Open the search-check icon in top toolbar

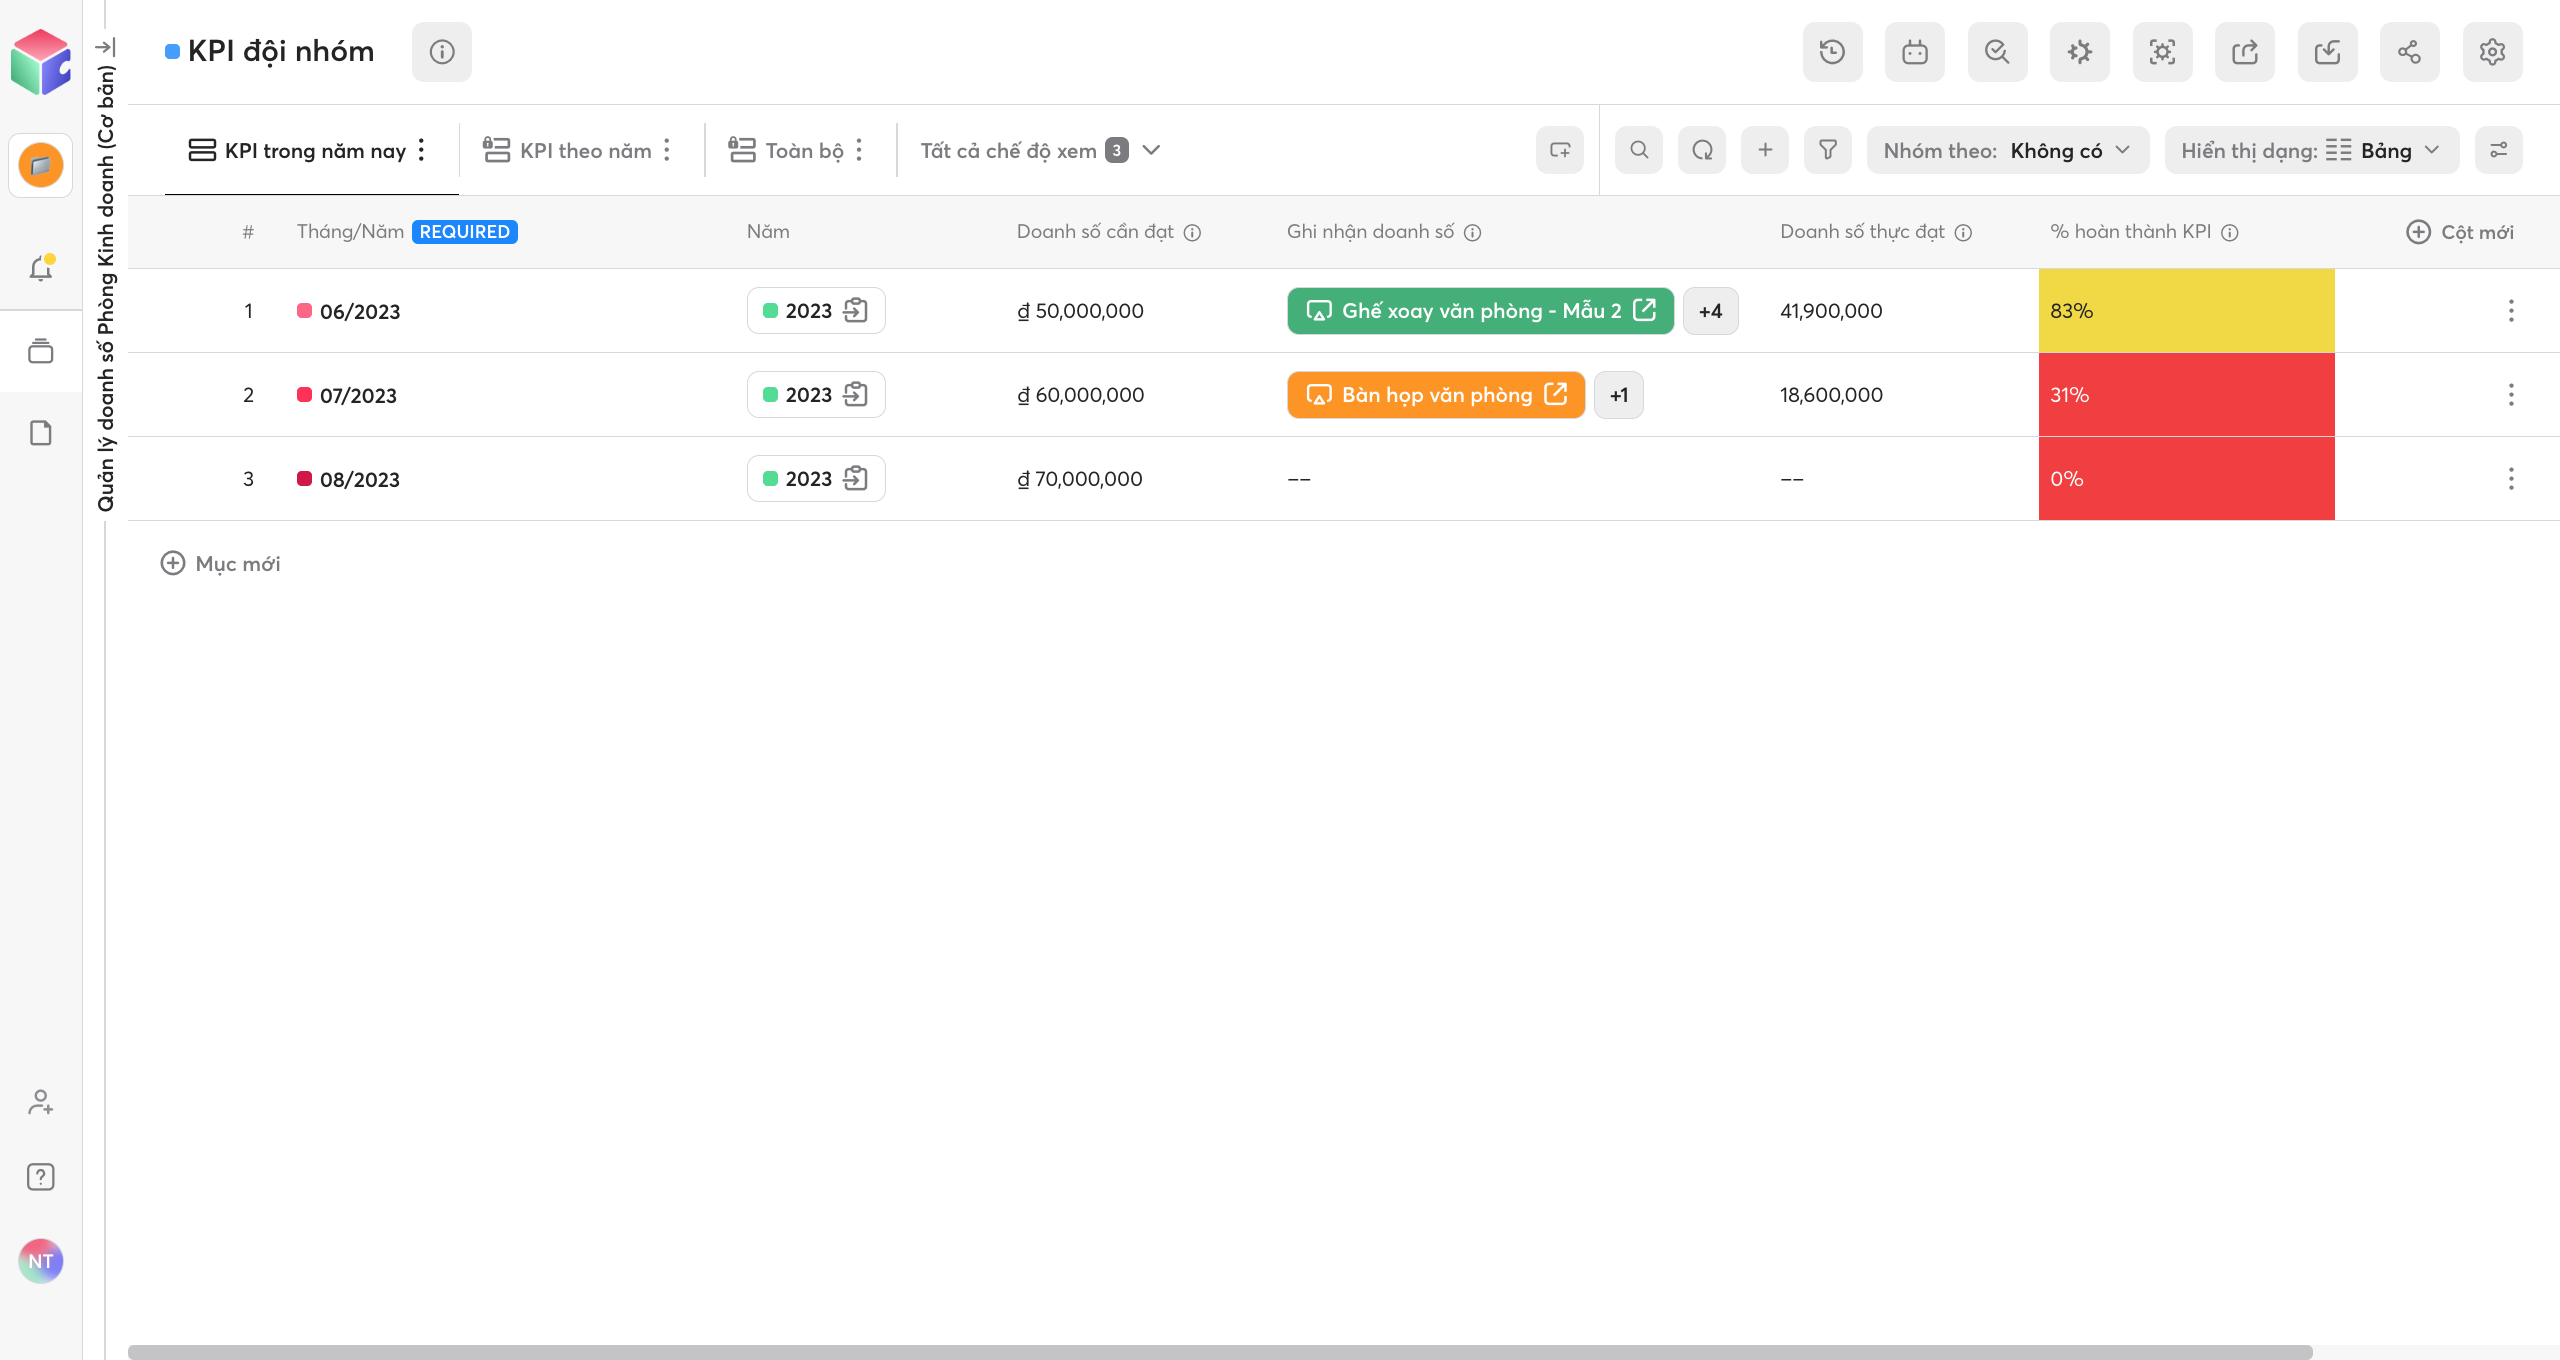[1997, 52]
